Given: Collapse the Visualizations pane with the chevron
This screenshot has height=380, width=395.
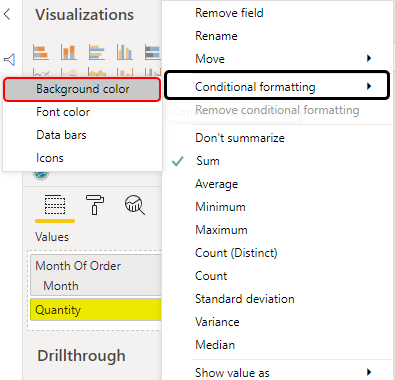Looking at the screenshot, I should coord(7,14).
